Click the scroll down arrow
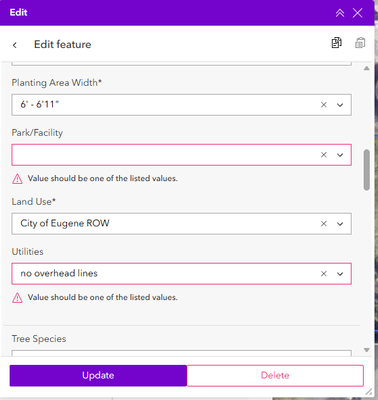 [x=367, y=350]
